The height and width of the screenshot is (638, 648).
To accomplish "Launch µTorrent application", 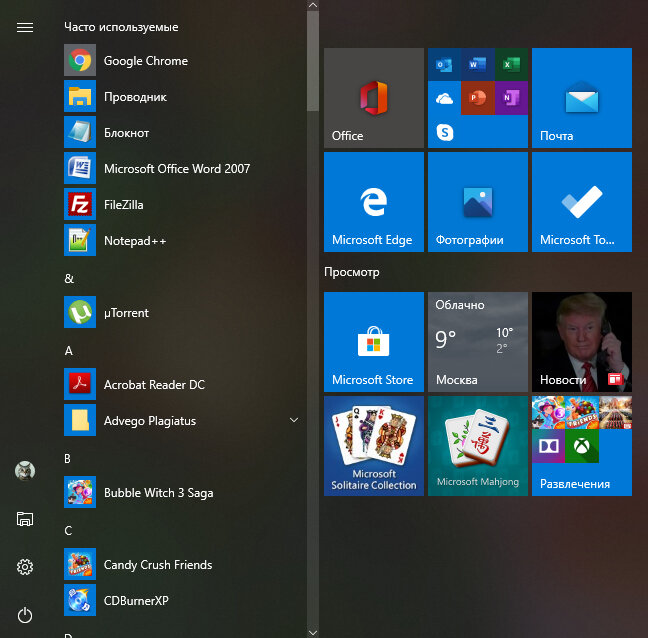I will [182, 312].
